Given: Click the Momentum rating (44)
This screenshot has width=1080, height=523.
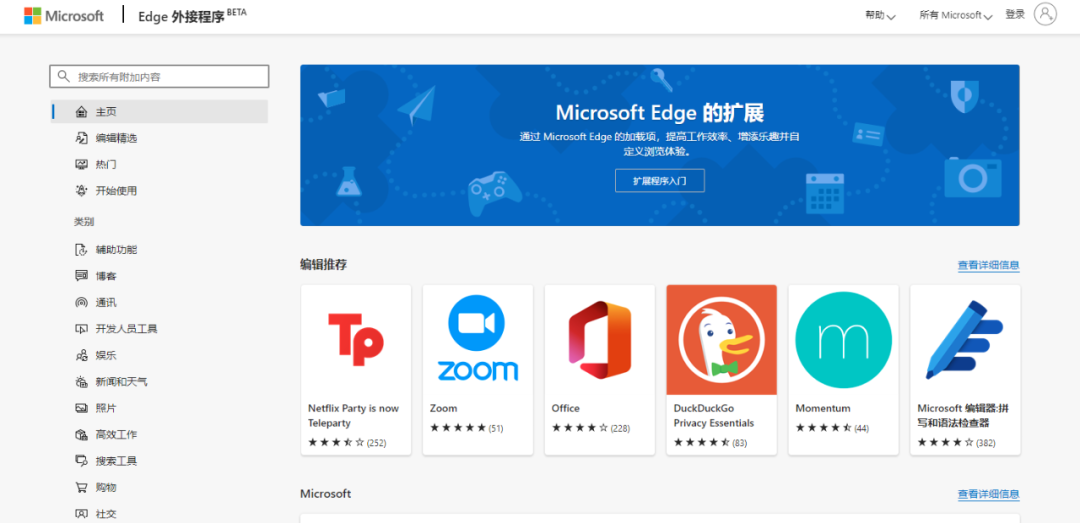Looking at the screenshot, I should click(832, 428).
